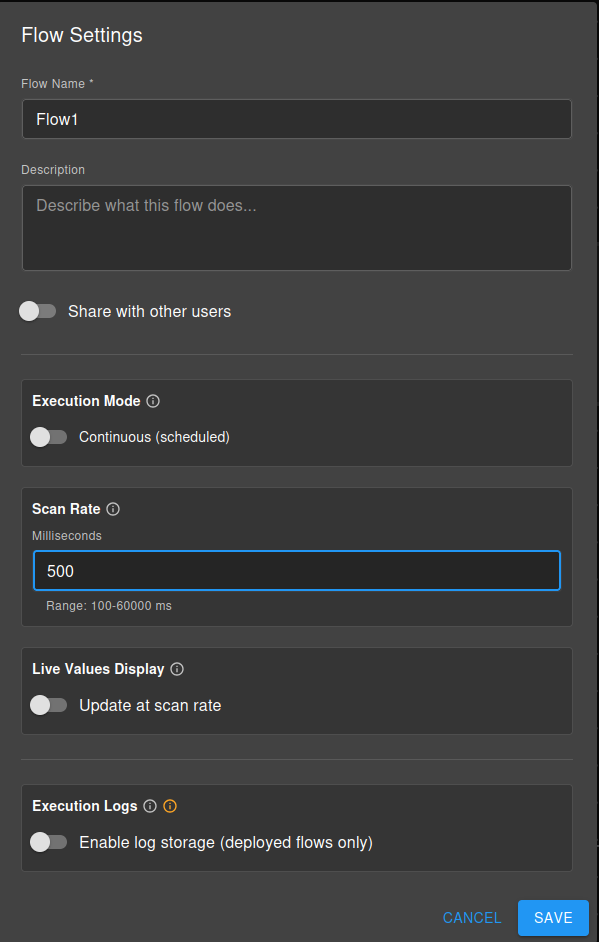Open the Execution Logs info icon
The image size is (599, 942).
pos(148,806)
